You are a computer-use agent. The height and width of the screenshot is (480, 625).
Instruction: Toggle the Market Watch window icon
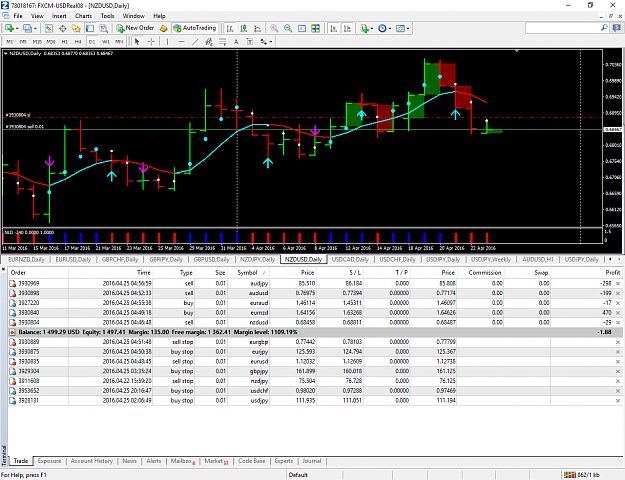[x=49, y=28]
